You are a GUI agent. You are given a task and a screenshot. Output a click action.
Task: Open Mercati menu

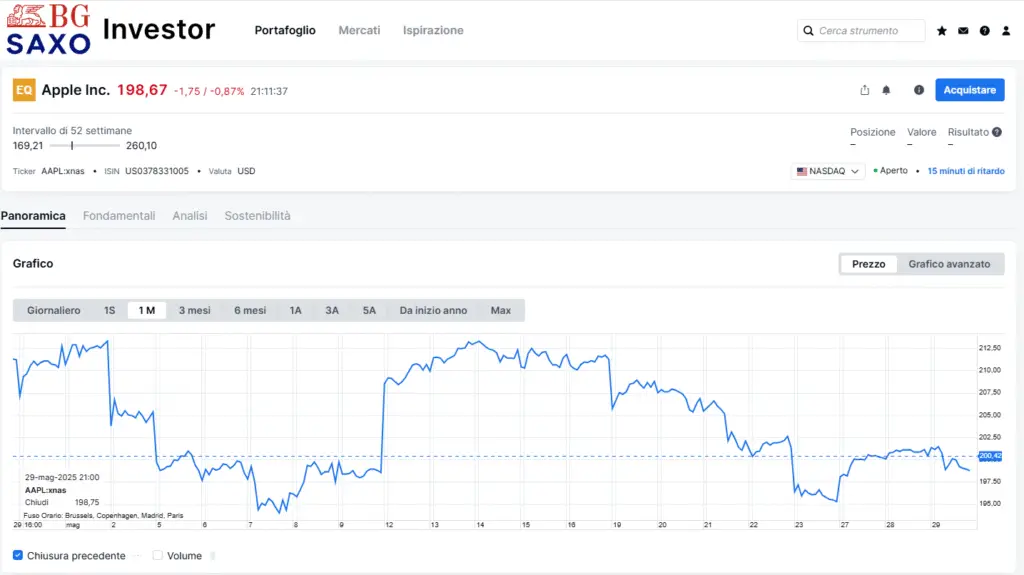point(359,30)
